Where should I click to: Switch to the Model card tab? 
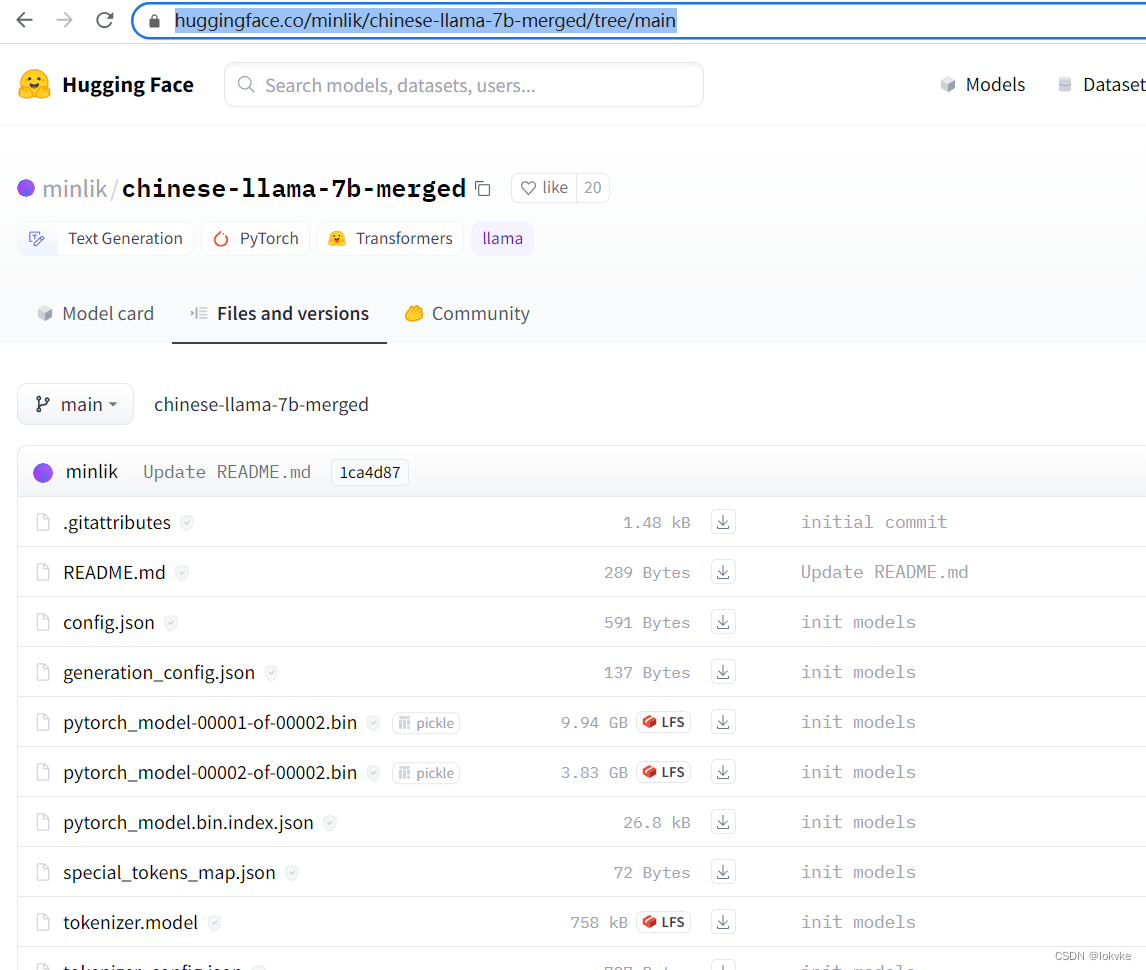click(x=96, y=314)
